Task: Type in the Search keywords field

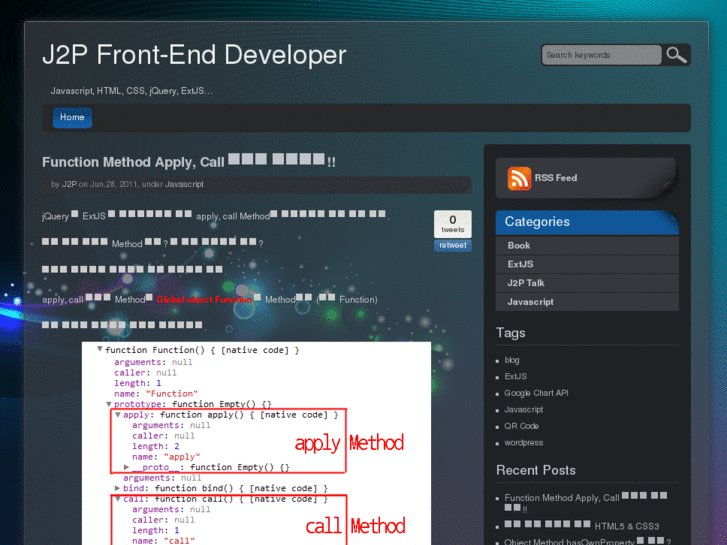Action: [601, 55]
